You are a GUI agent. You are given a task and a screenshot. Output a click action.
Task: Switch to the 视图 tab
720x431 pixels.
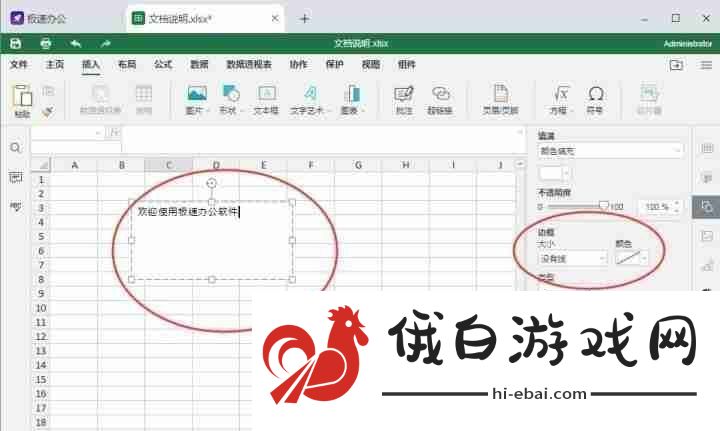point(371,65)
